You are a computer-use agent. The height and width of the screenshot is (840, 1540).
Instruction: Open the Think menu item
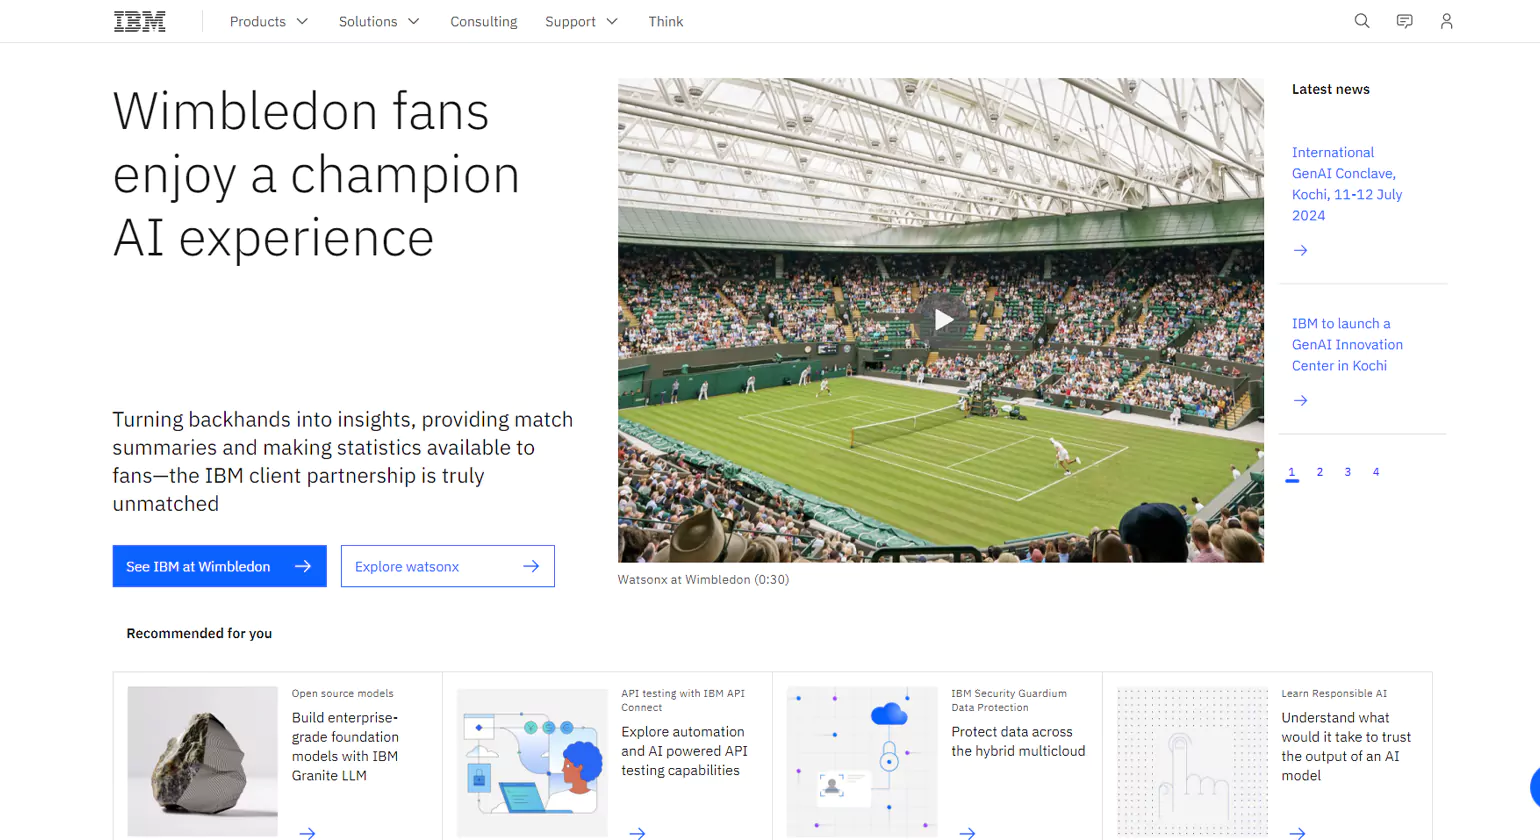coord(666,21)
